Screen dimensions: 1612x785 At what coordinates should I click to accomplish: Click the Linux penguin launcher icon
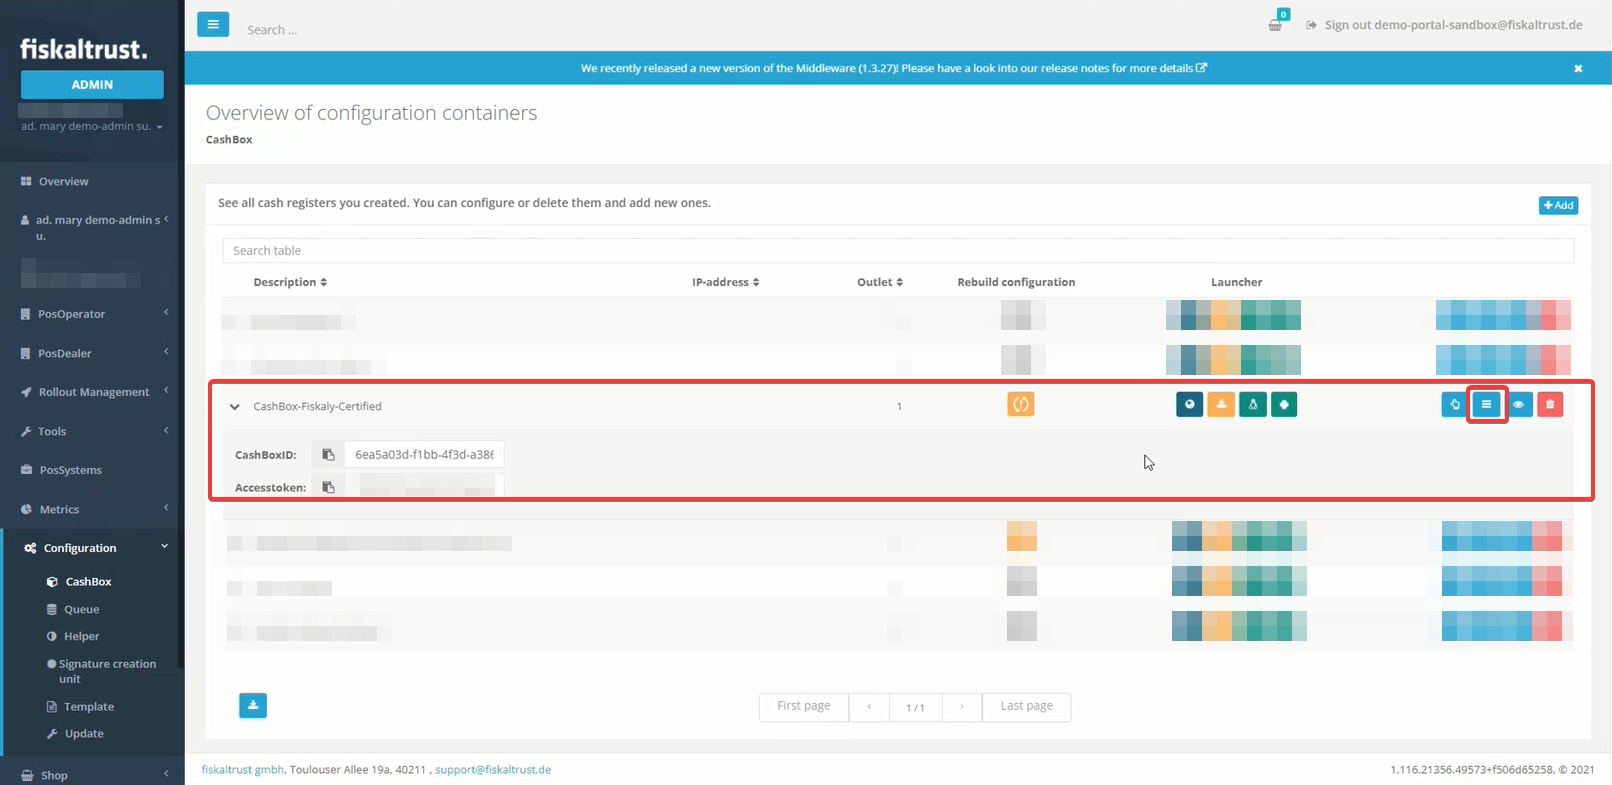(x=1252, y=405)
